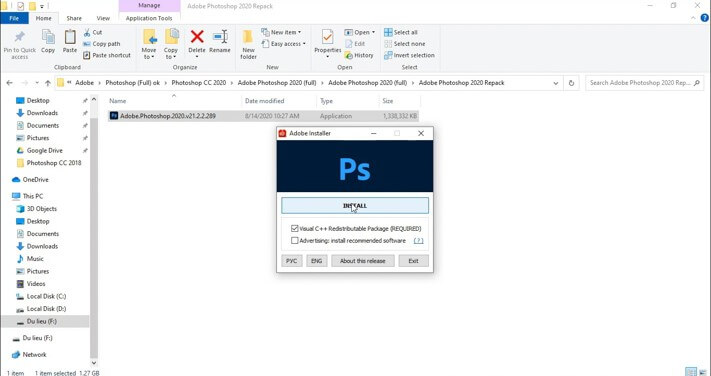Click Photoshop (Full) ok breadcrumb segment
This screenshot has height=376, width=711.
click(132, 83)
